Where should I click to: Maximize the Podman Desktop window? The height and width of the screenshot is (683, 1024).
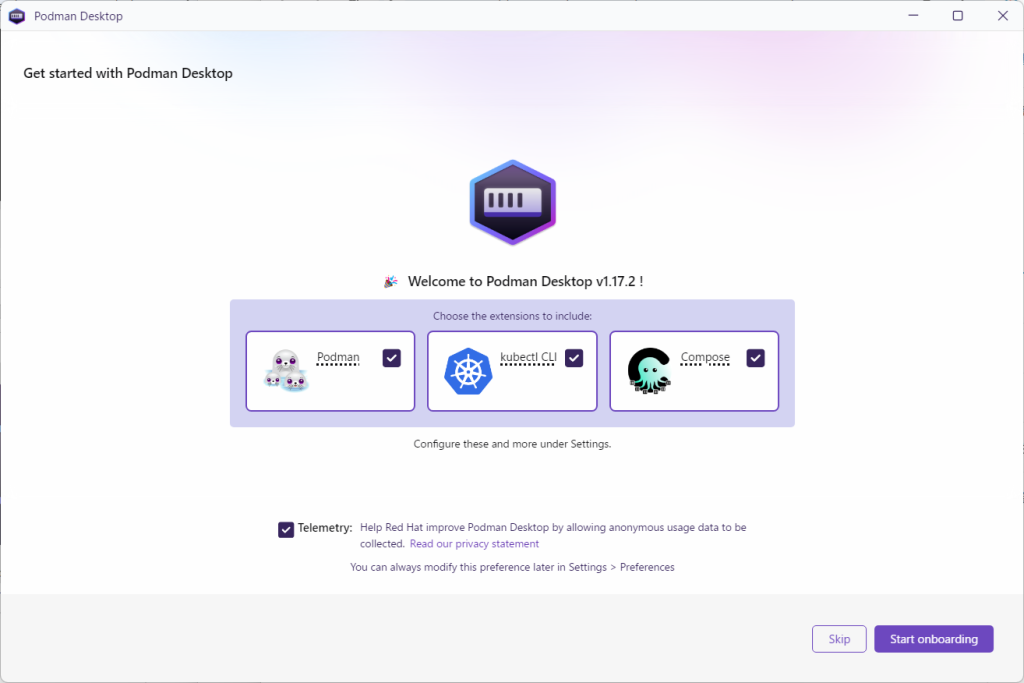pos(957,16)
